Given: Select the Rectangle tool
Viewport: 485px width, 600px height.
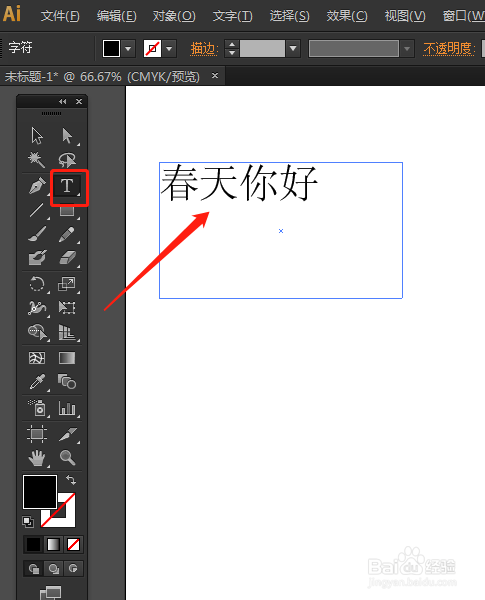Looking at the screenshot, I should 67,211.
